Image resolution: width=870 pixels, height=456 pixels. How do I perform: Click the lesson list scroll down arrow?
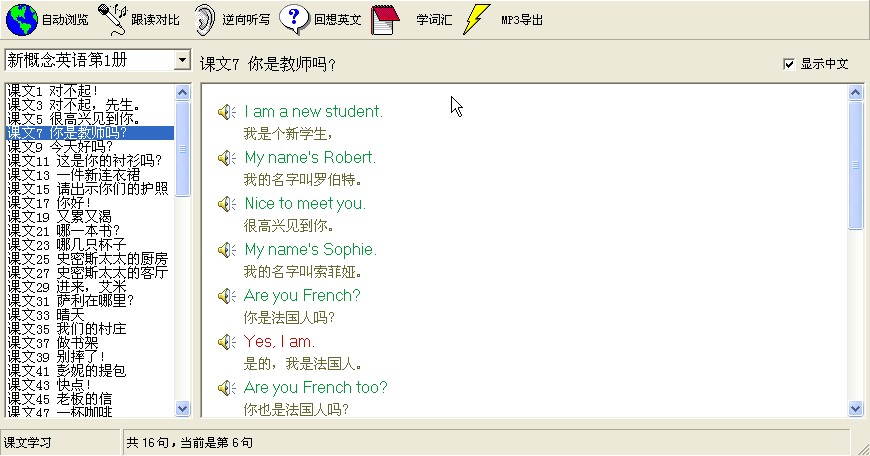pyautogui.click(x=183, y=409)
